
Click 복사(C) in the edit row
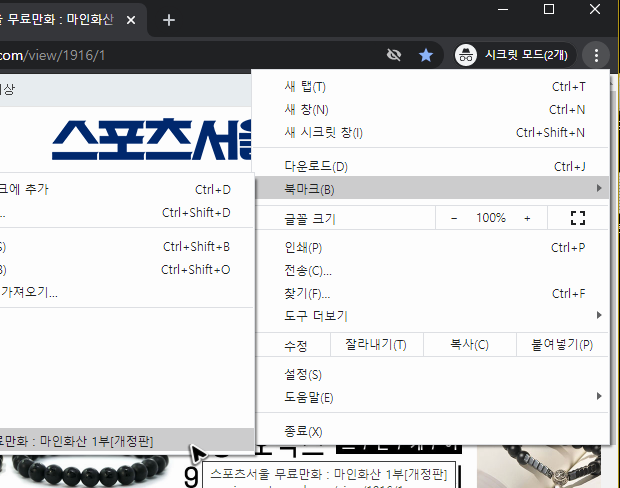(x=469, y=345)
